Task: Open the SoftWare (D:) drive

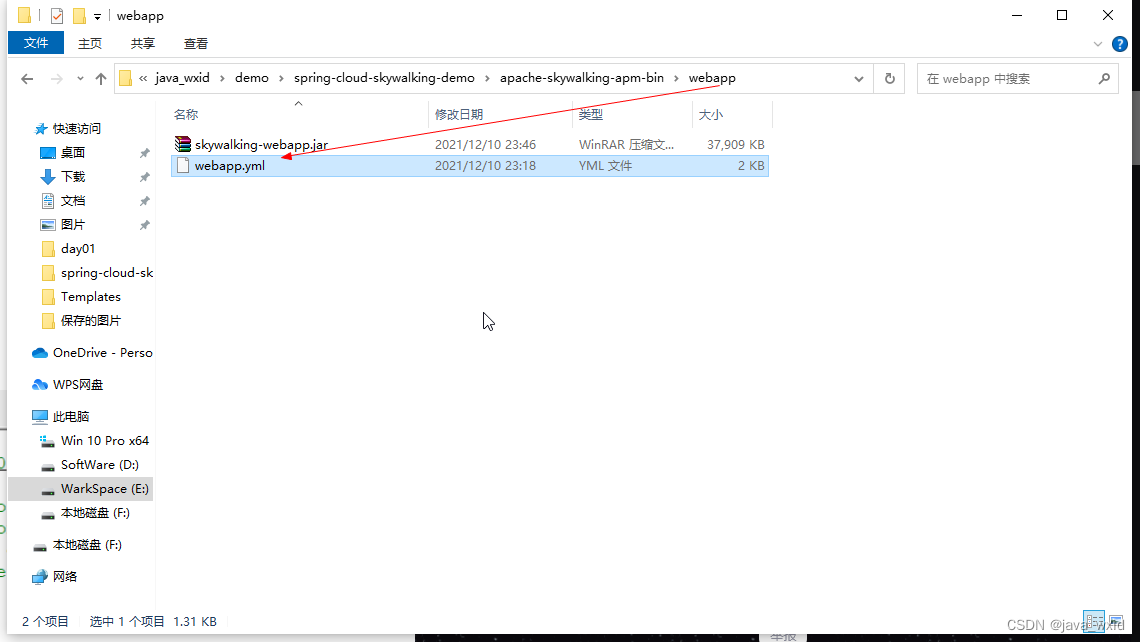Action: (x=100, y=465)
